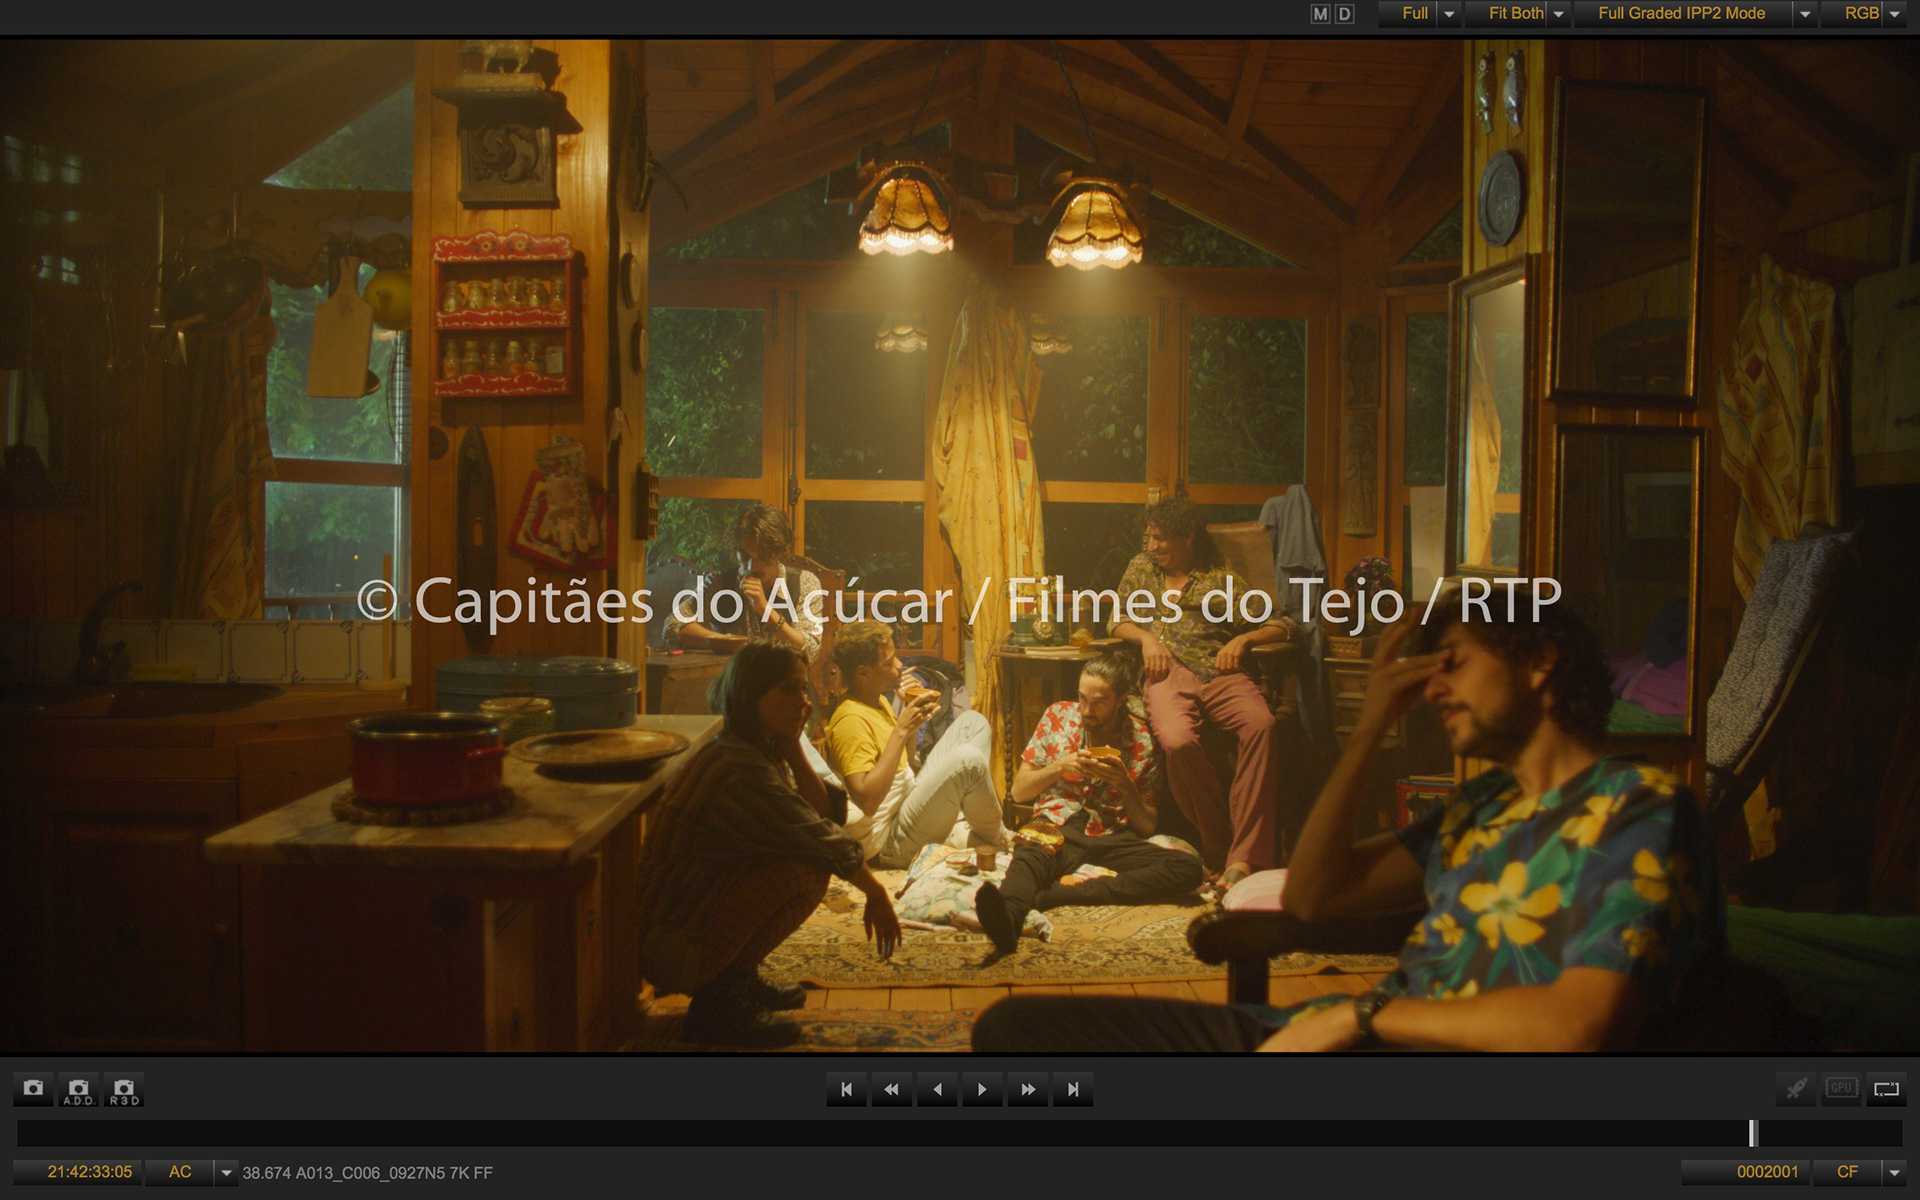Toggle the loop playback icon
1920x1200 pixels.
pos(1886,1089)
